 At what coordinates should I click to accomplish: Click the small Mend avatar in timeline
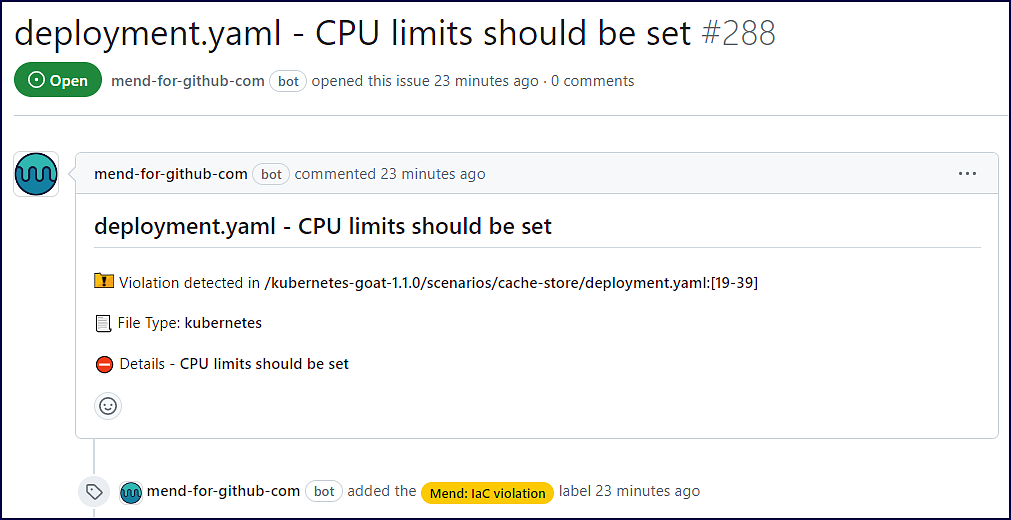coord(131,492)
